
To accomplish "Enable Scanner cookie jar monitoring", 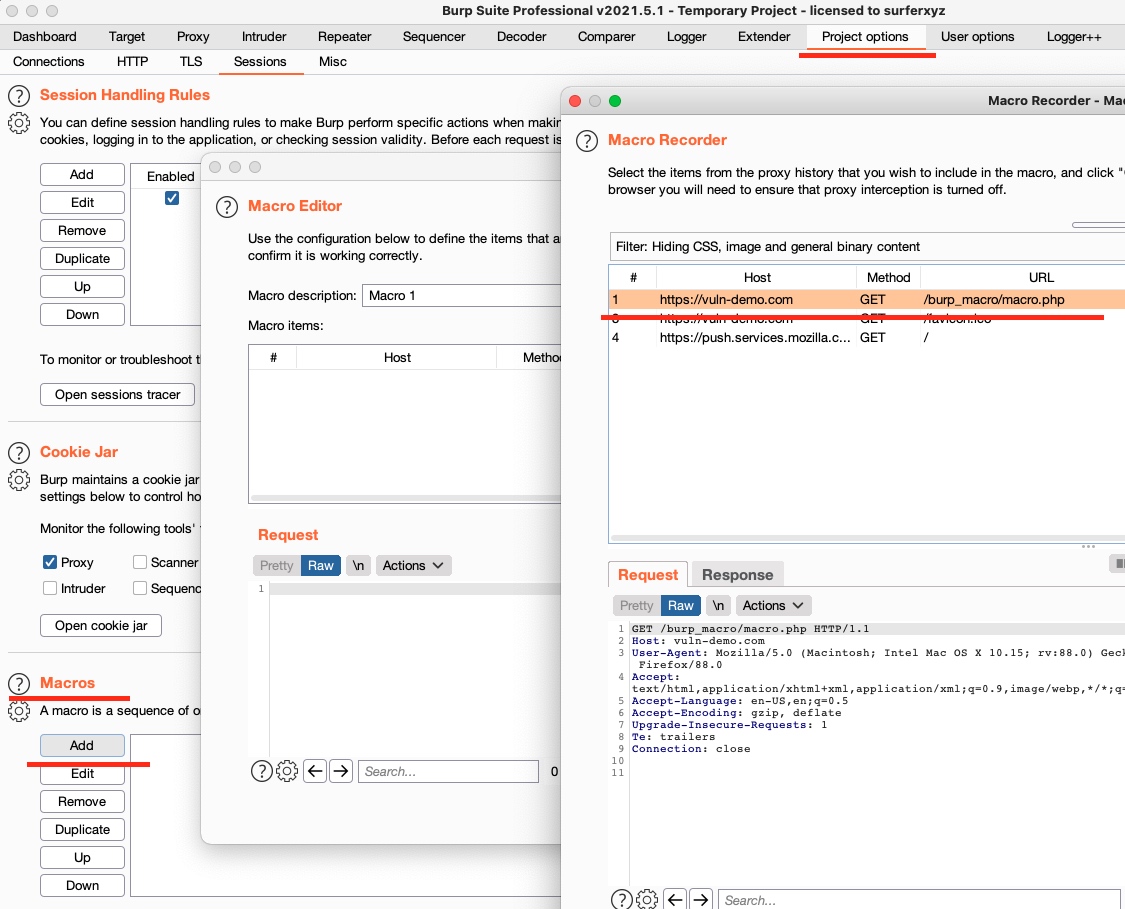I will (x=140, y=562).
